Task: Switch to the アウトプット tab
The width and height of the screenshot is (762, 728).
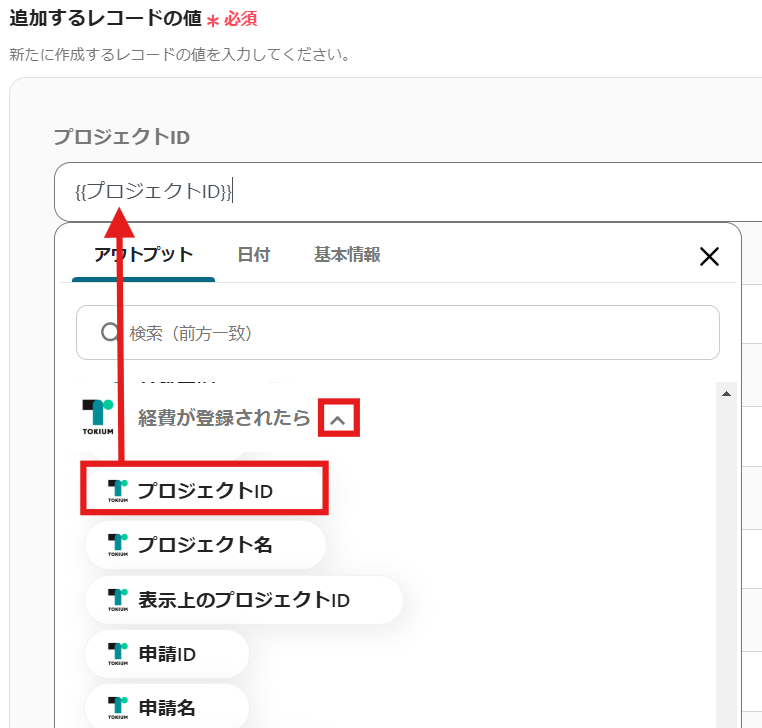Action: (x=143, y=255)
